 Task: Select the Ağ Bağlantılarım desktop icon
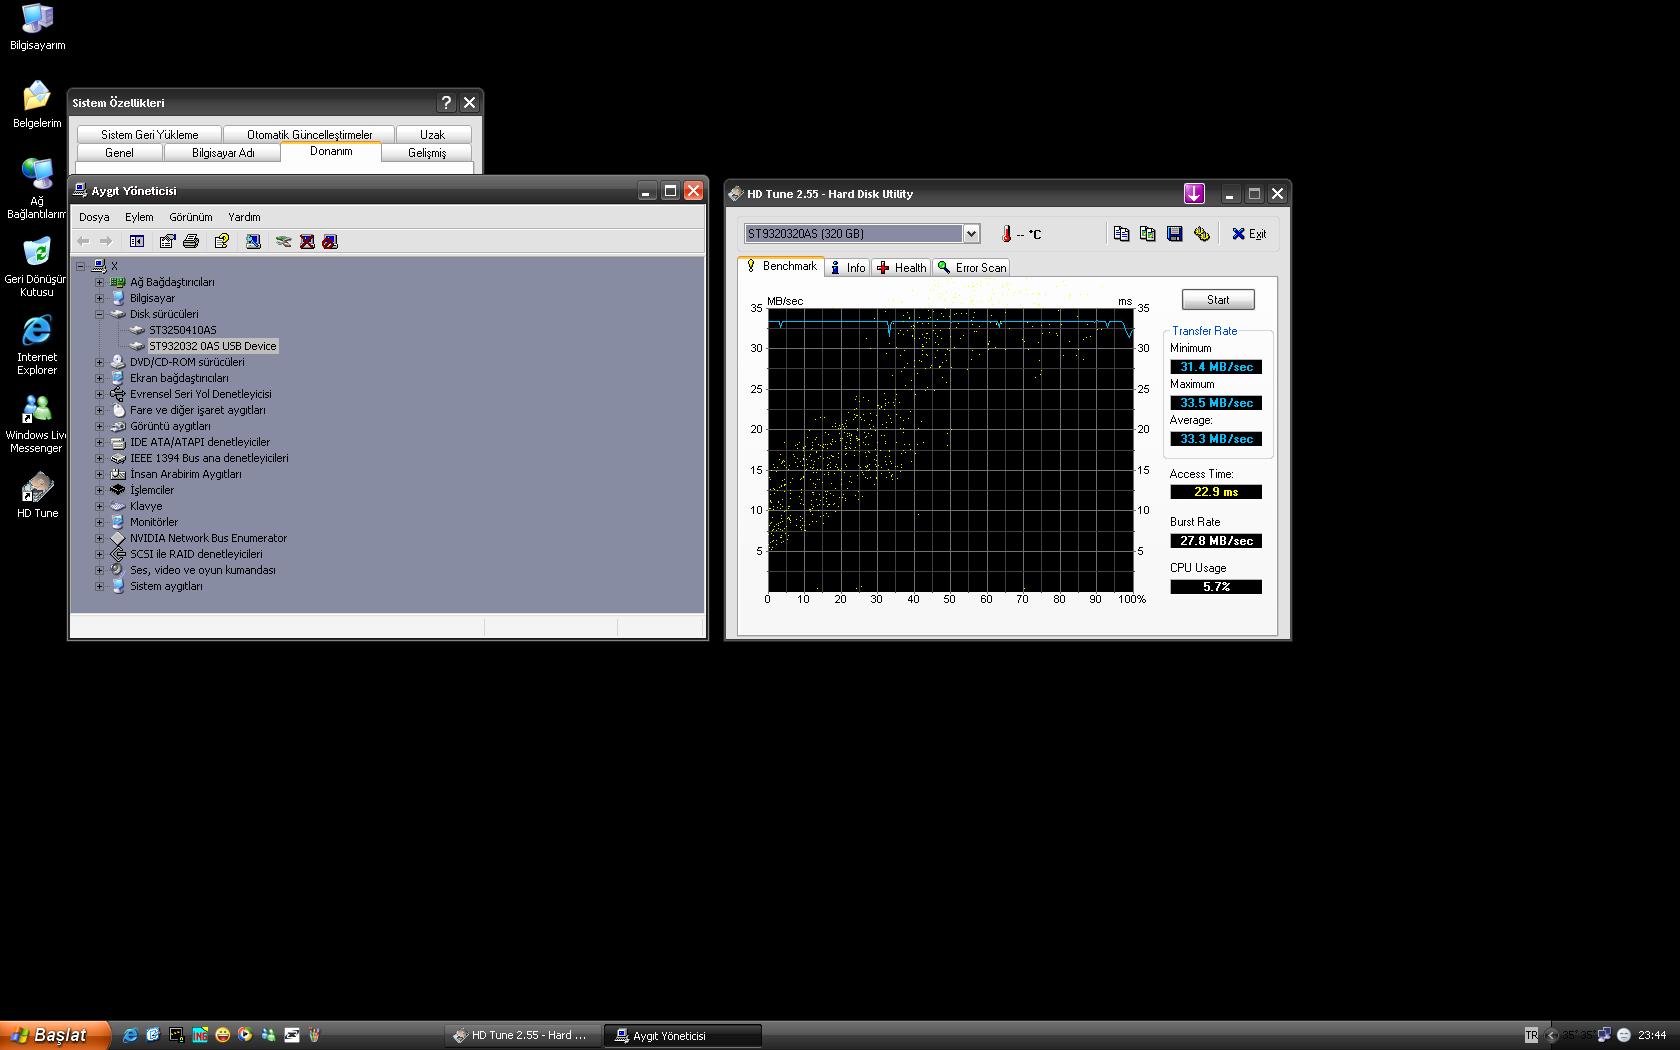pos(37,188)
